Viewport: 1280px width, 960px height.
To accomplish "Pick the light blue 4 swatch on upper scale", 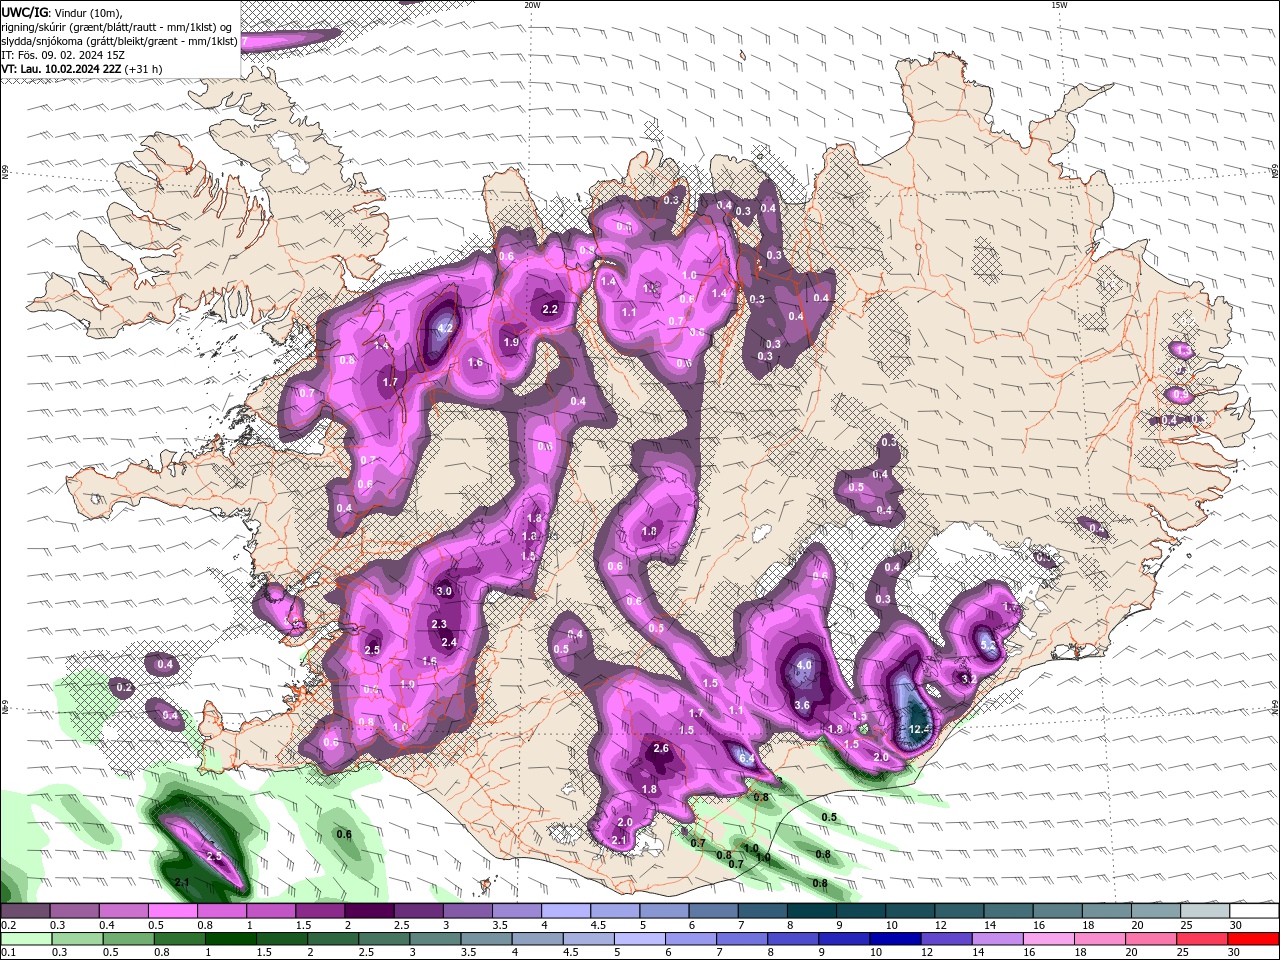I will coord(565,911).
